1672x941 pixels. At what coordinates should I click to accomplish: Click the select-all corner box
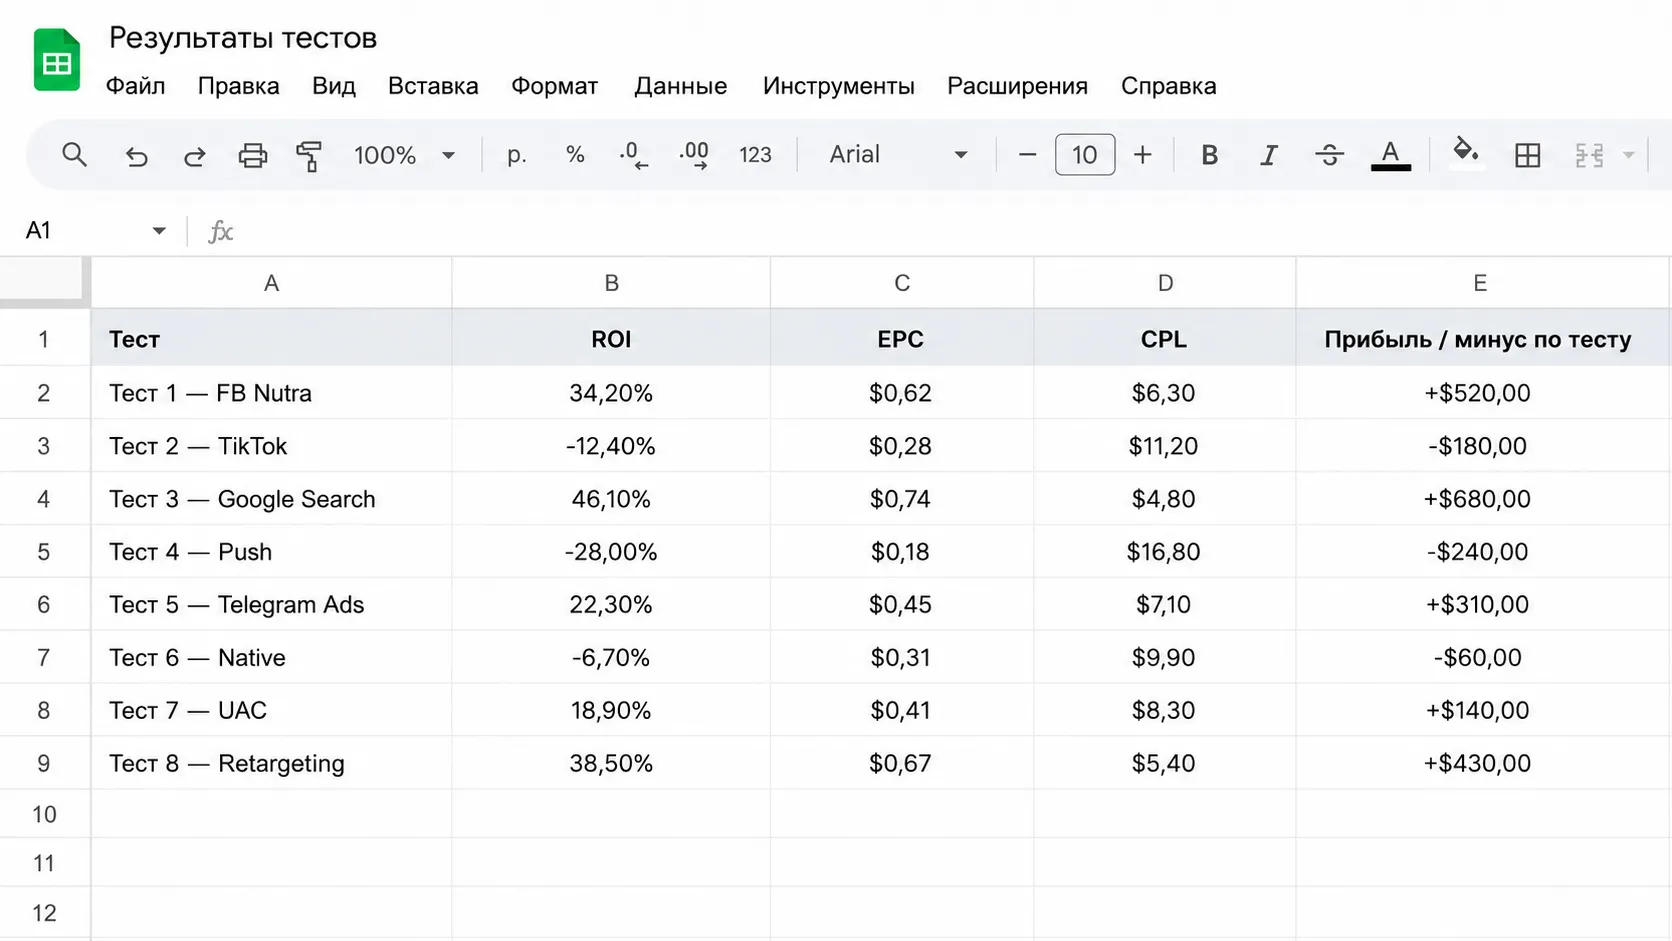pos(44,280)
